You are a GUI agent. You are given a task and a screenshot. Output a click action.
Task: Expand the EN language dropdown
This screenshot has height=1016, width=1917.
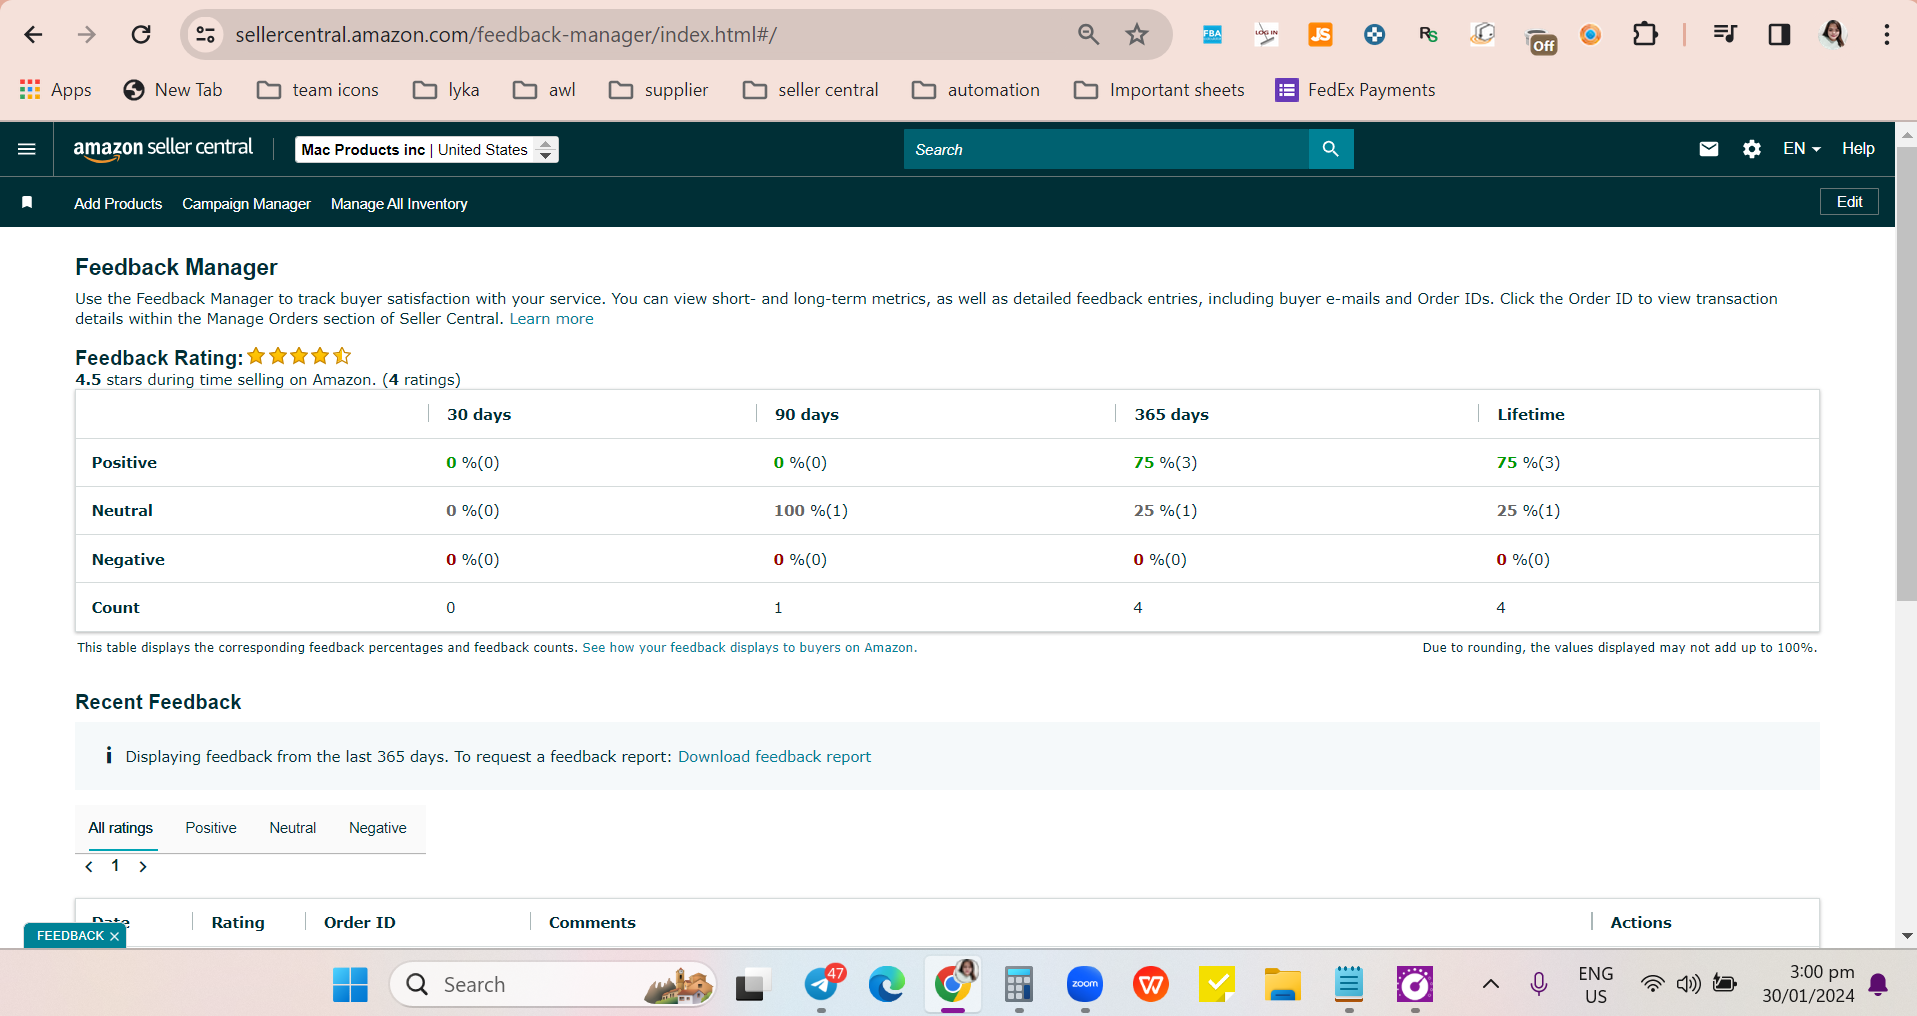coord(1801,149)
